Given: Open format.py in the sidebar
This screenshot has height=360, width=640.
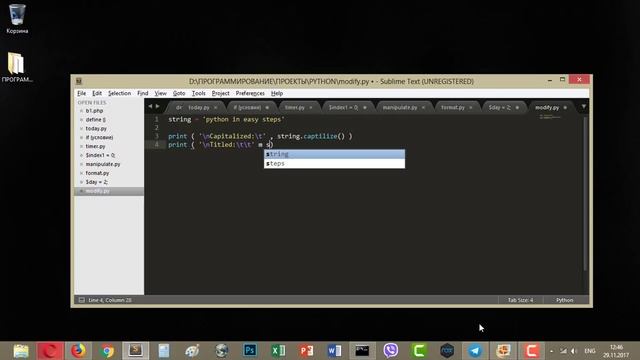Looking at the screenshot, I should click(x=97, y=173).
